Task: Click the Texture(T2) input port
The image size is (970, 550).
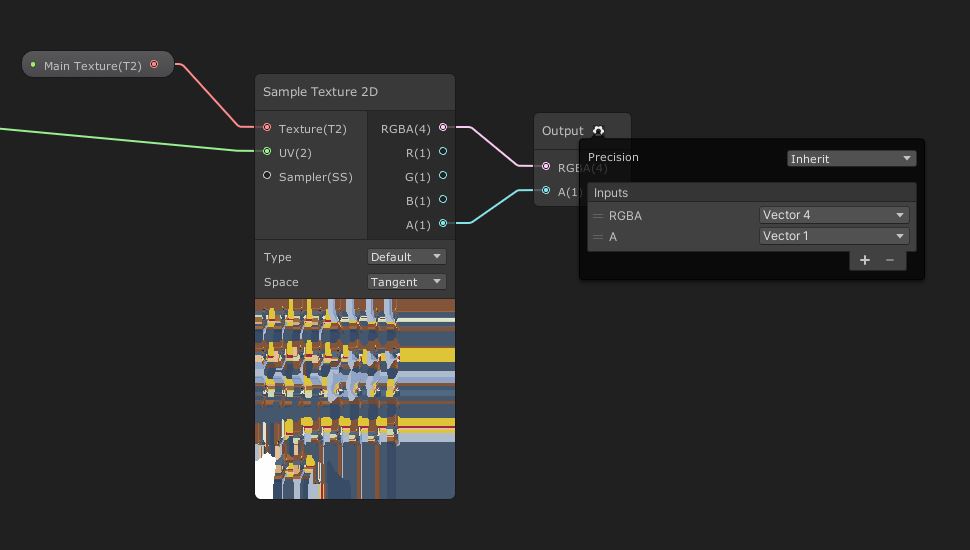Action: point(267,128)
